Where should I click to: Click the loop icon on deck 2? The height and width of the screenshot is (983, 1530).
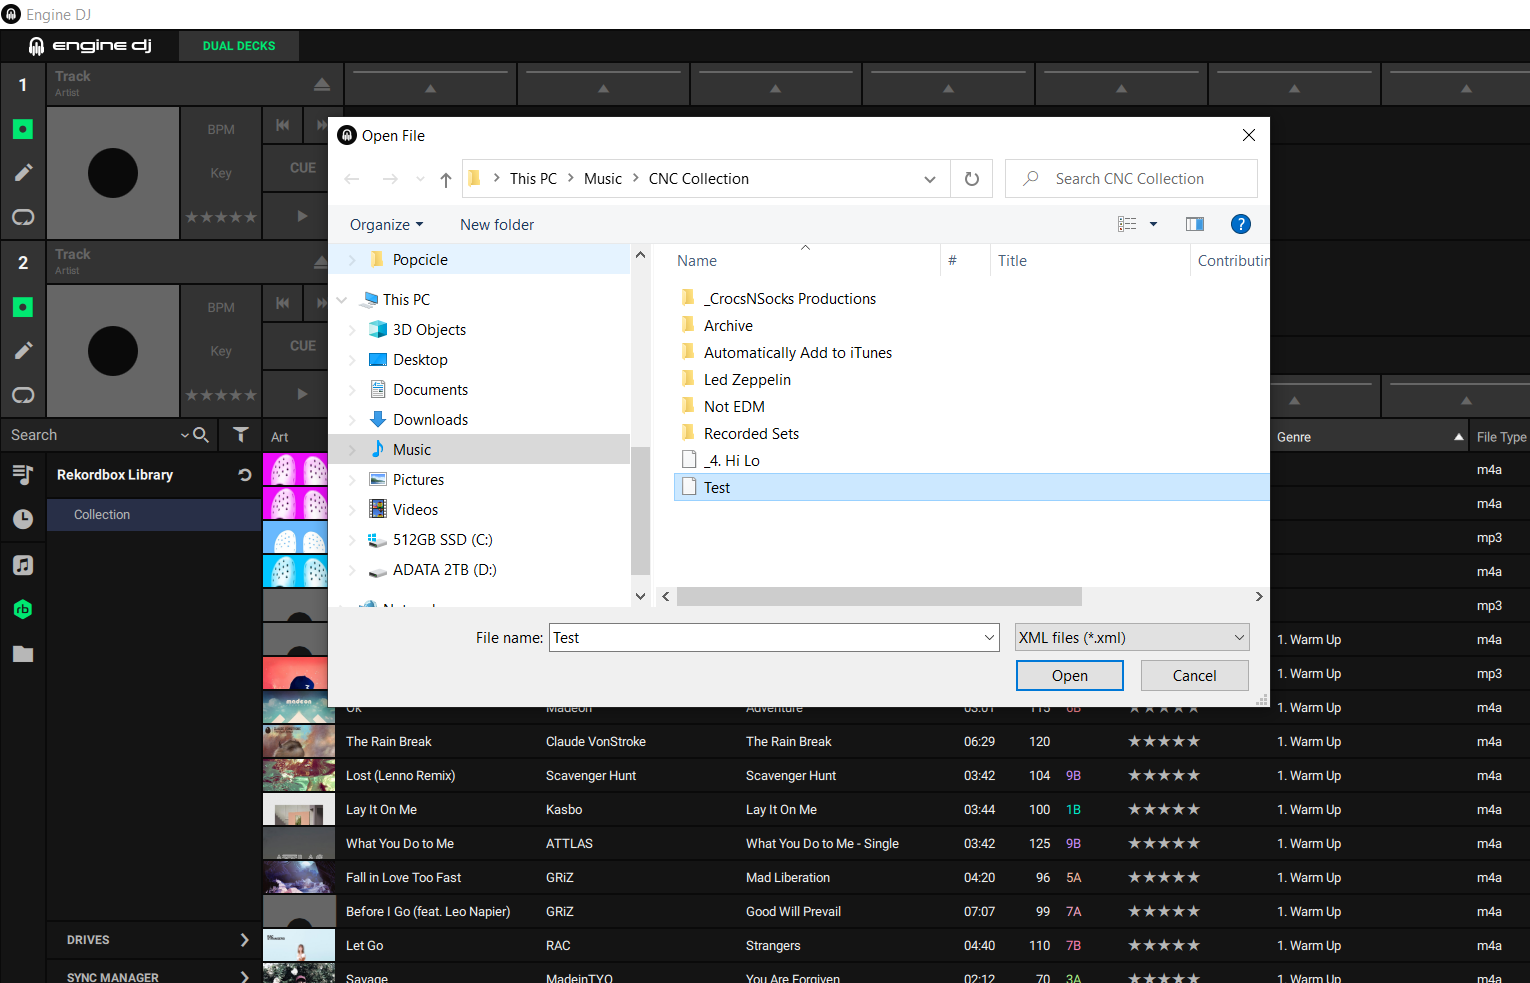(x=23, y=395)
